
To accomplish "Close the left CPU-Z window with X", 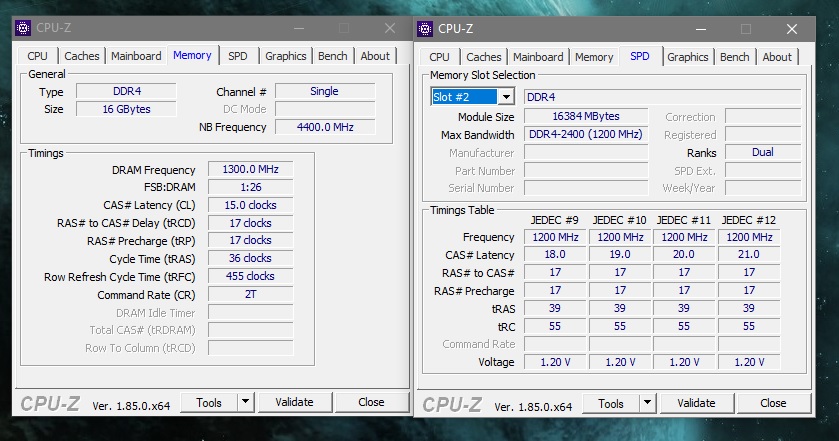I will (x=390, y=28).
